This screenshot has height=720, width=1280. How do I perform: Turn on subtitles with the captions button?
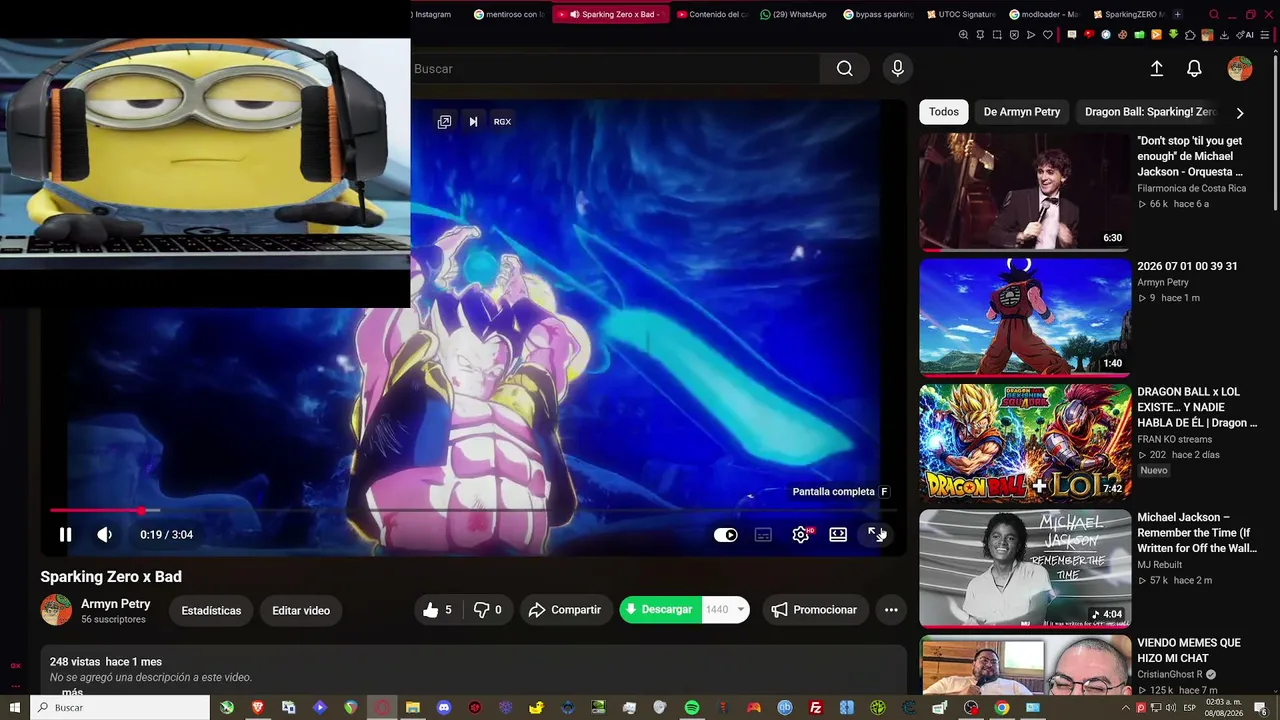[763, 535]
